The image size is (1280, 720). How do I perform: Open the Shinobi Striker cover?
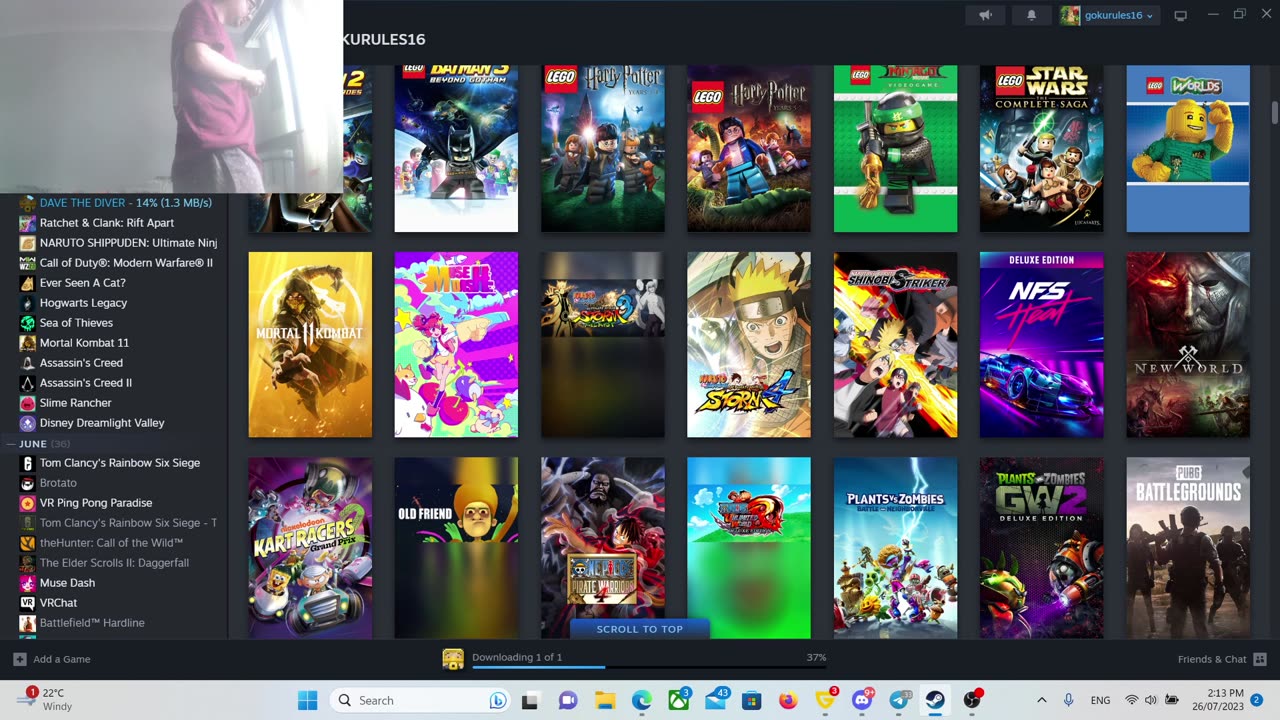pyautogui.click(x=895, y=345)
